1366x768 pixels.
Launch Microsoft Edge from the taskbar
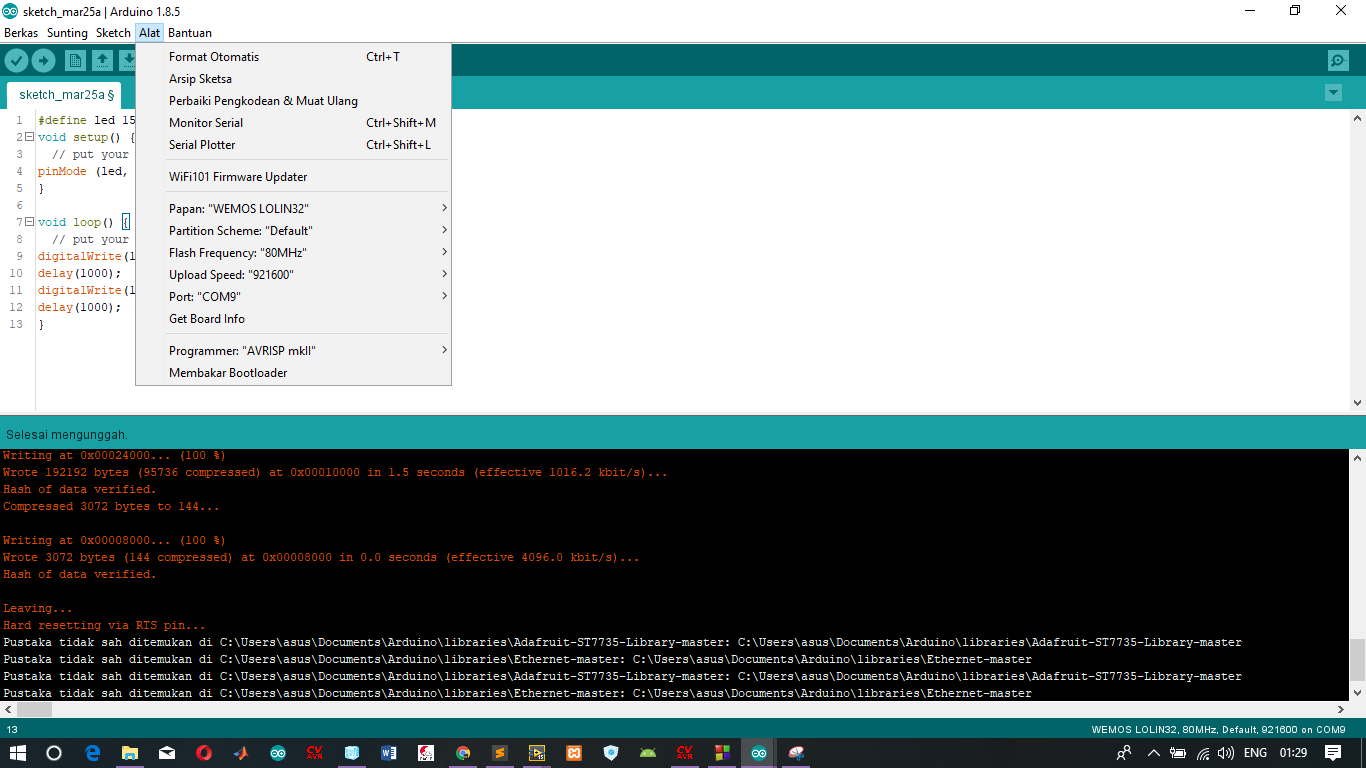tap(93, 753)
